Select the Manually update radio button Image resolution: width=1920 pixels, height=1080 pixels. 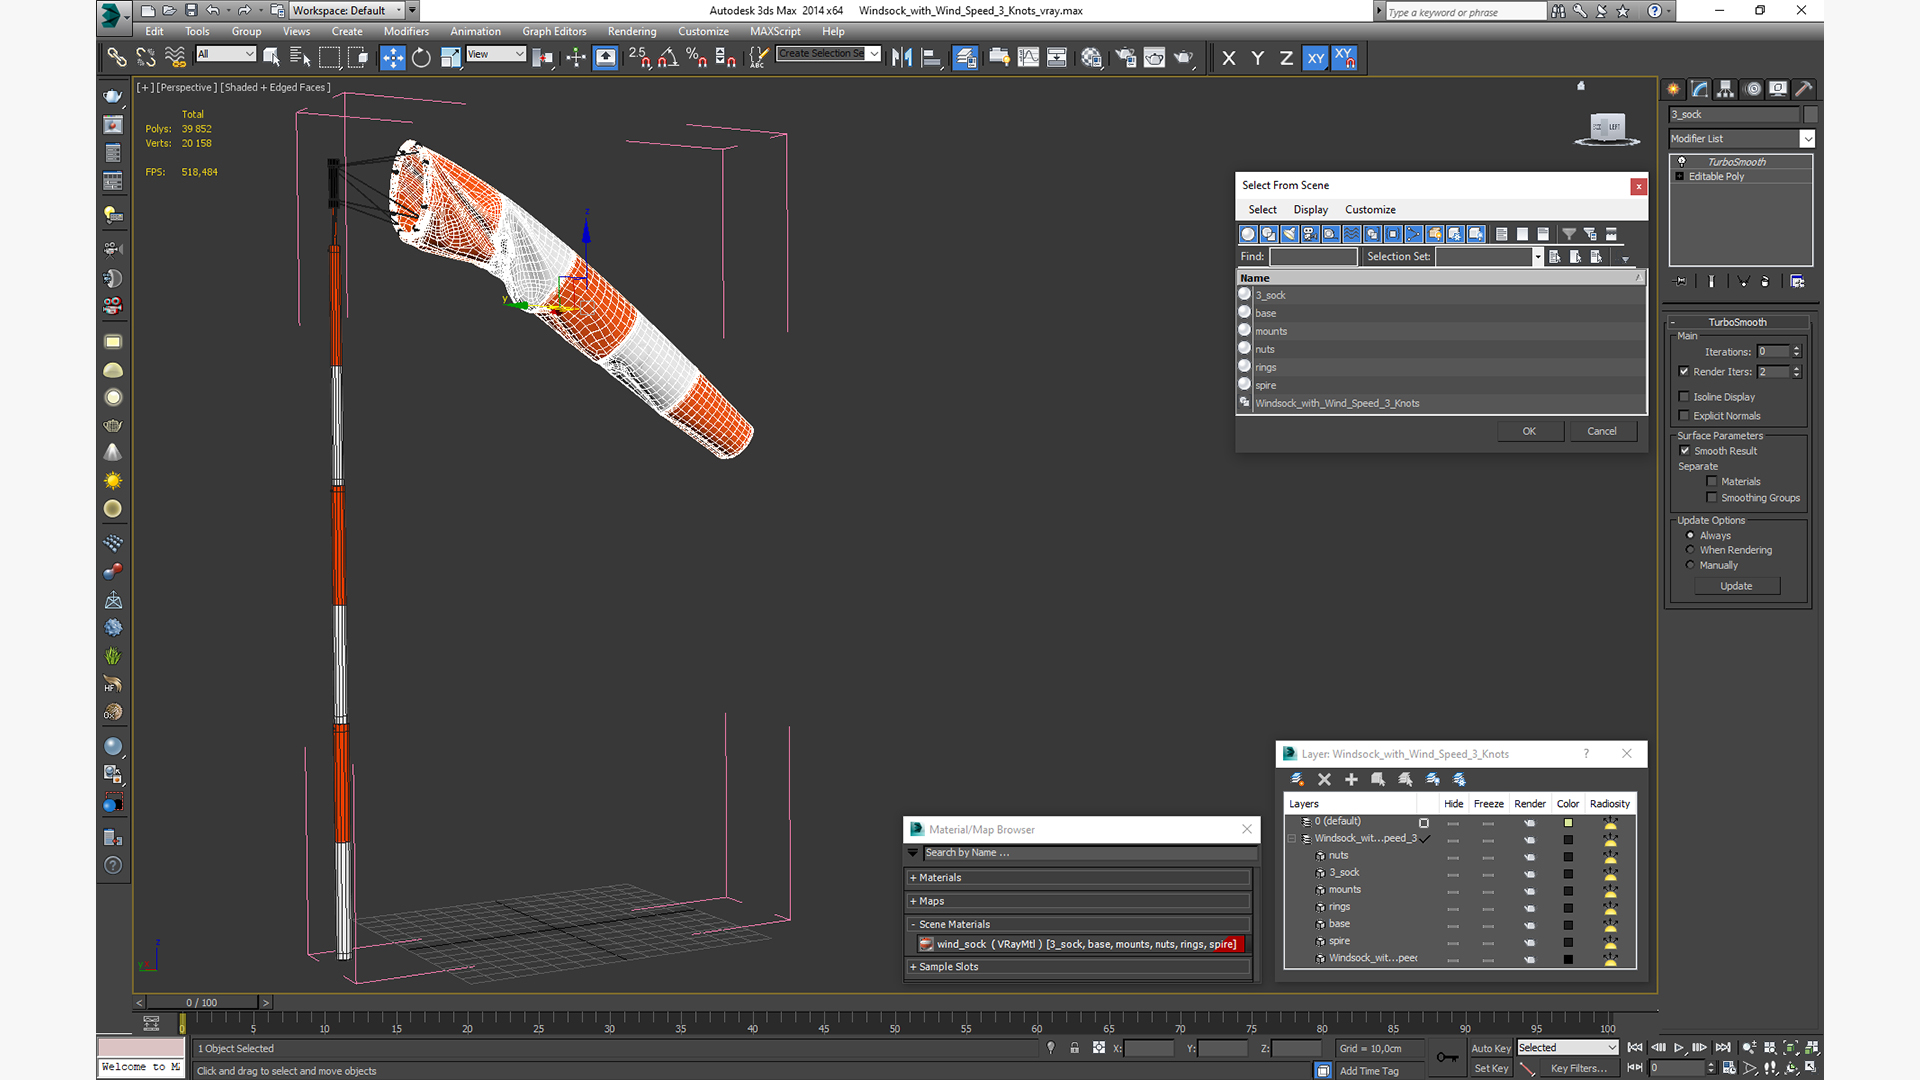1690,565
